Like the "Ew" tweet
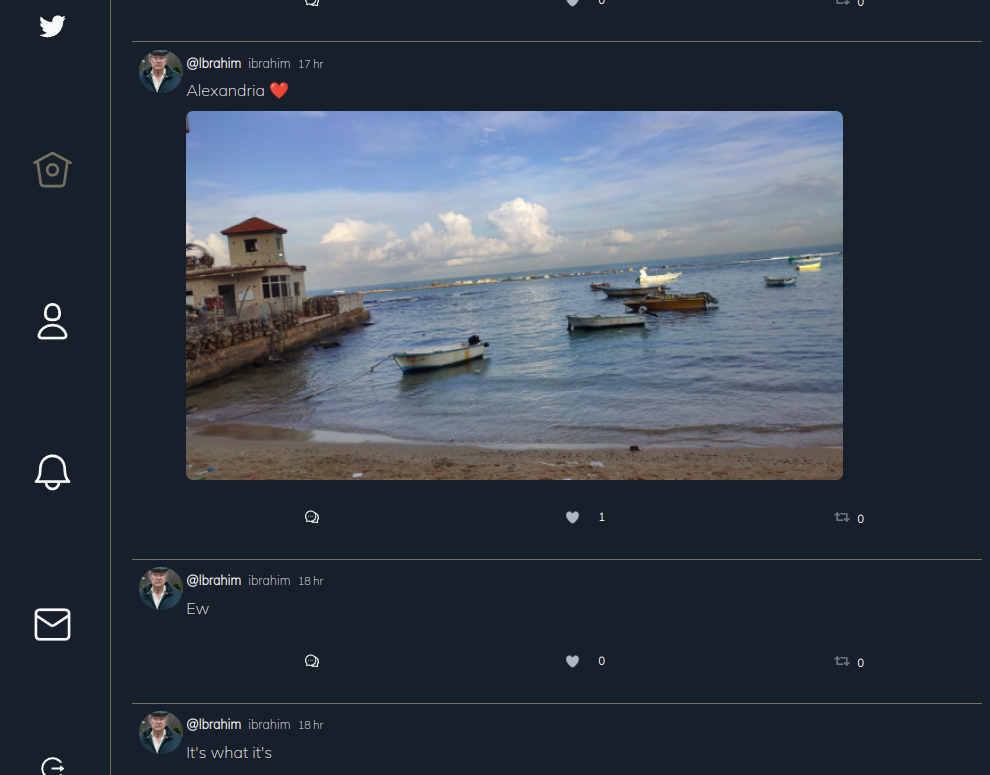Screen dimensions: 990x775 572,661
